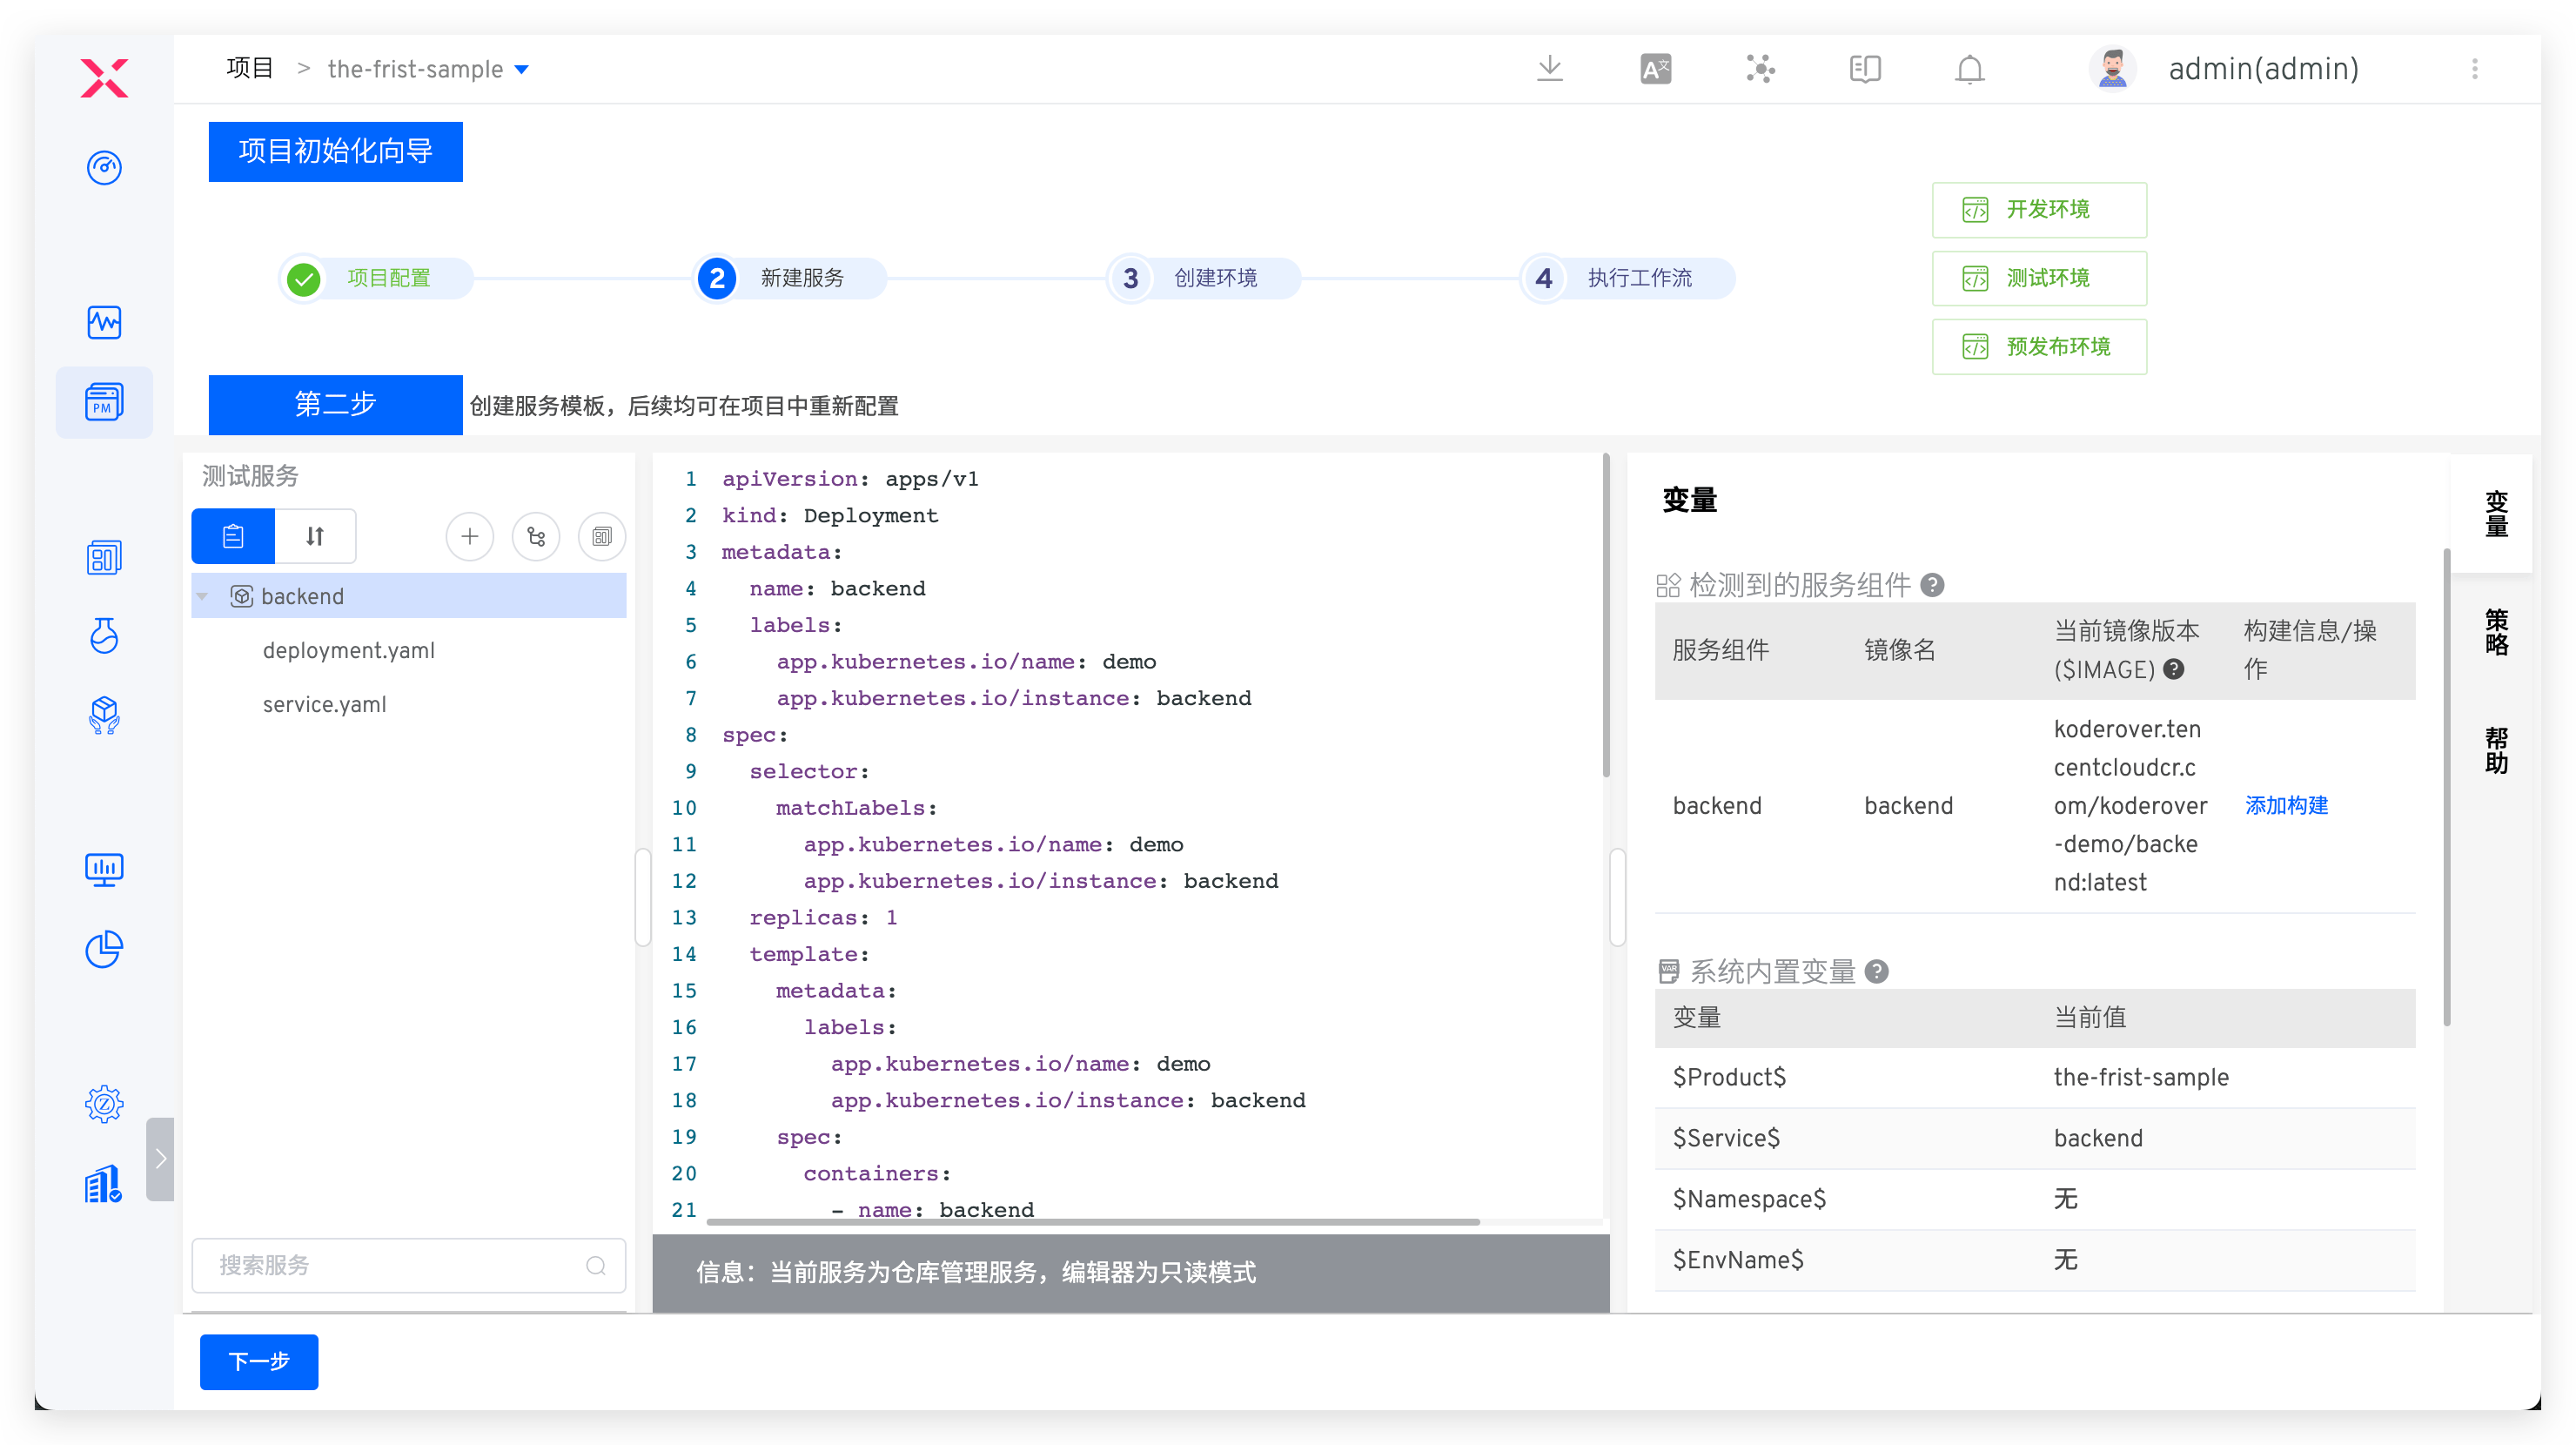Viewport: 2576px width, 1445px height.
Task: Expand the left sidebar with arrow handle
Action: (x=160, y=1159)
